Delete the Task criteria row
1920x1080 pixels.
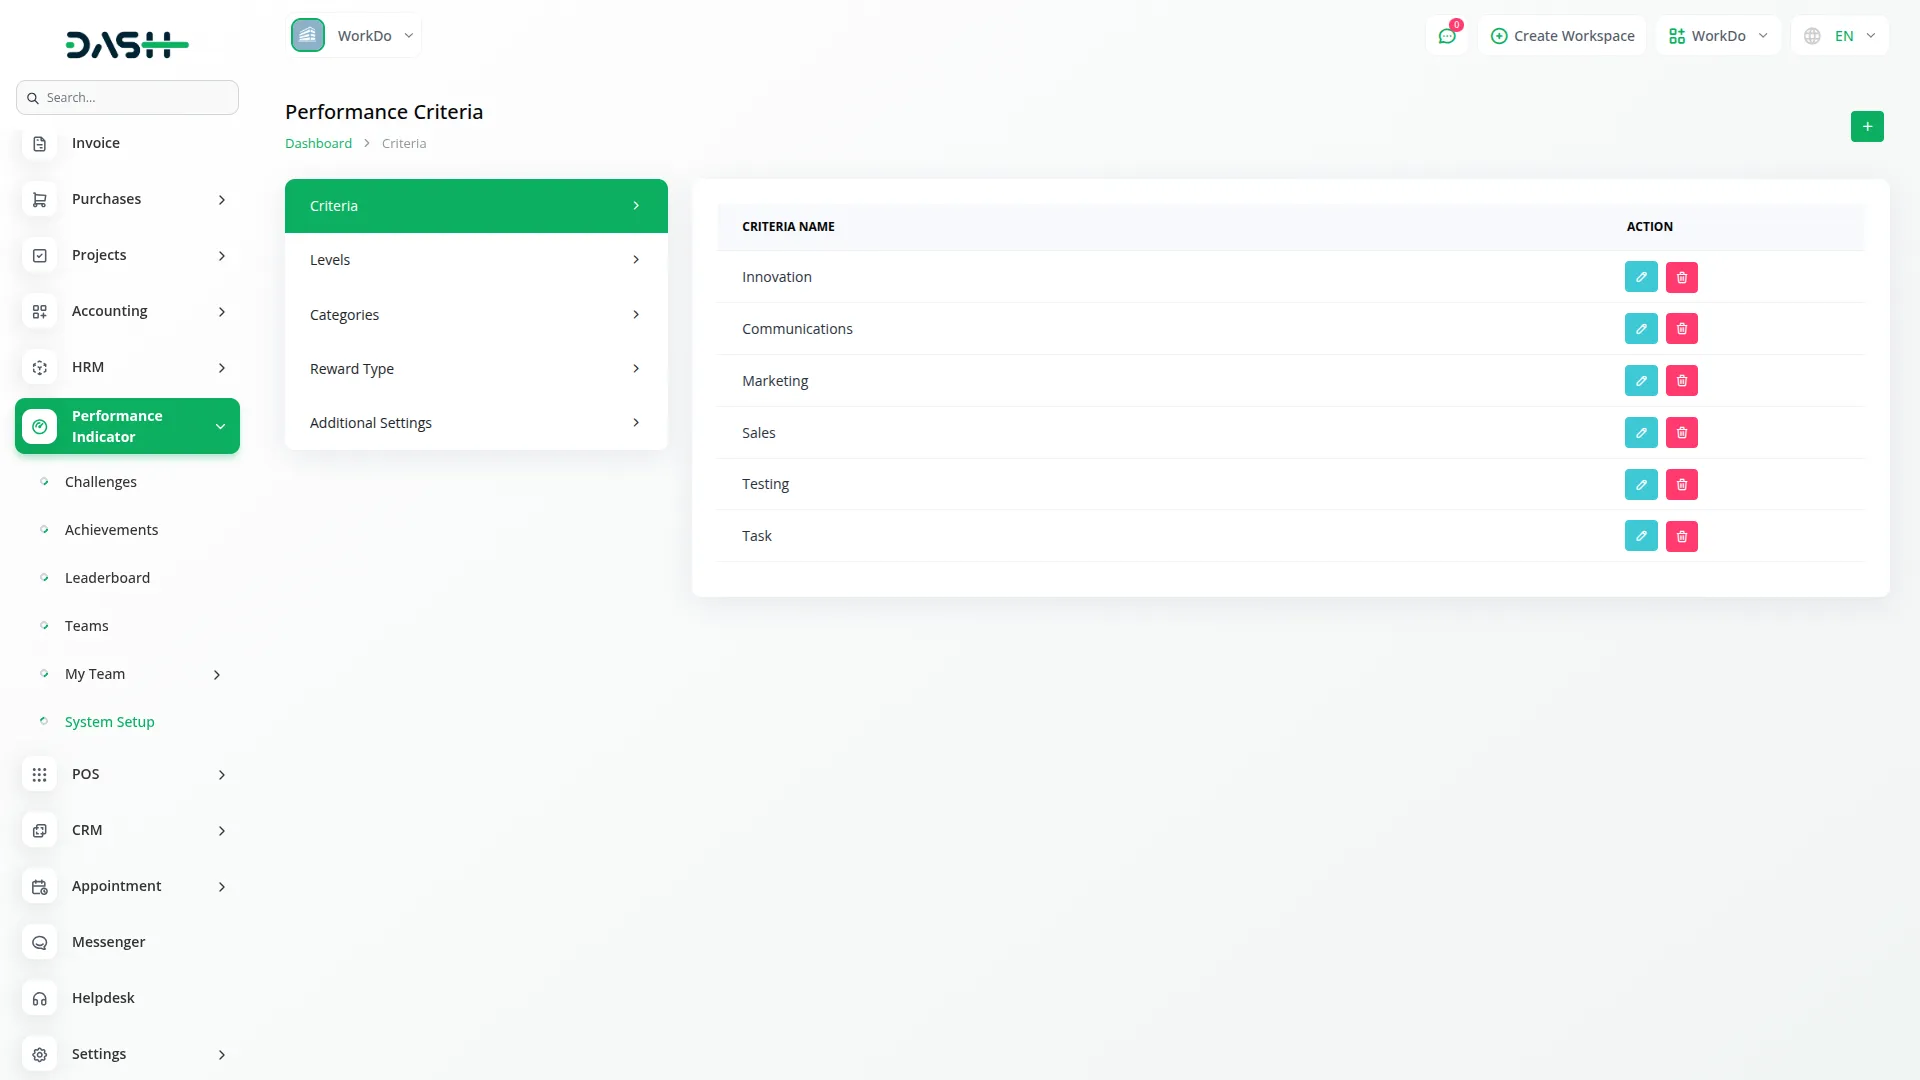click(1682, 537)
